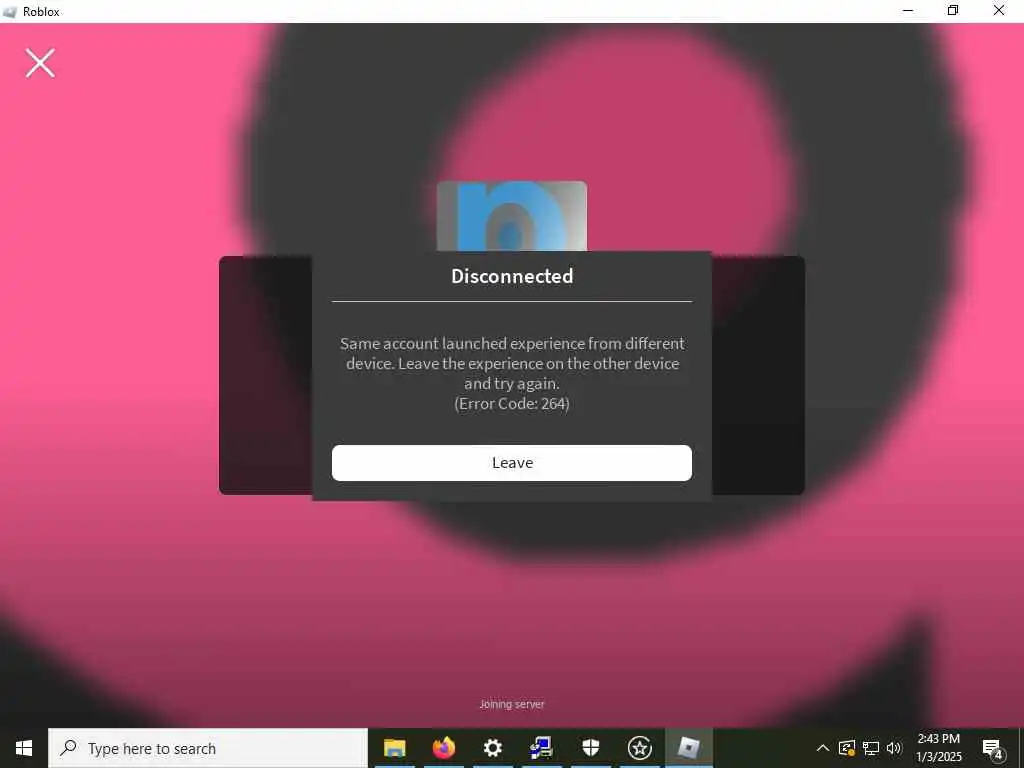Open the circled star app in the taskbar
Image resolution: width=1024 pixels, height=768 pixels.
pos(639,748)
